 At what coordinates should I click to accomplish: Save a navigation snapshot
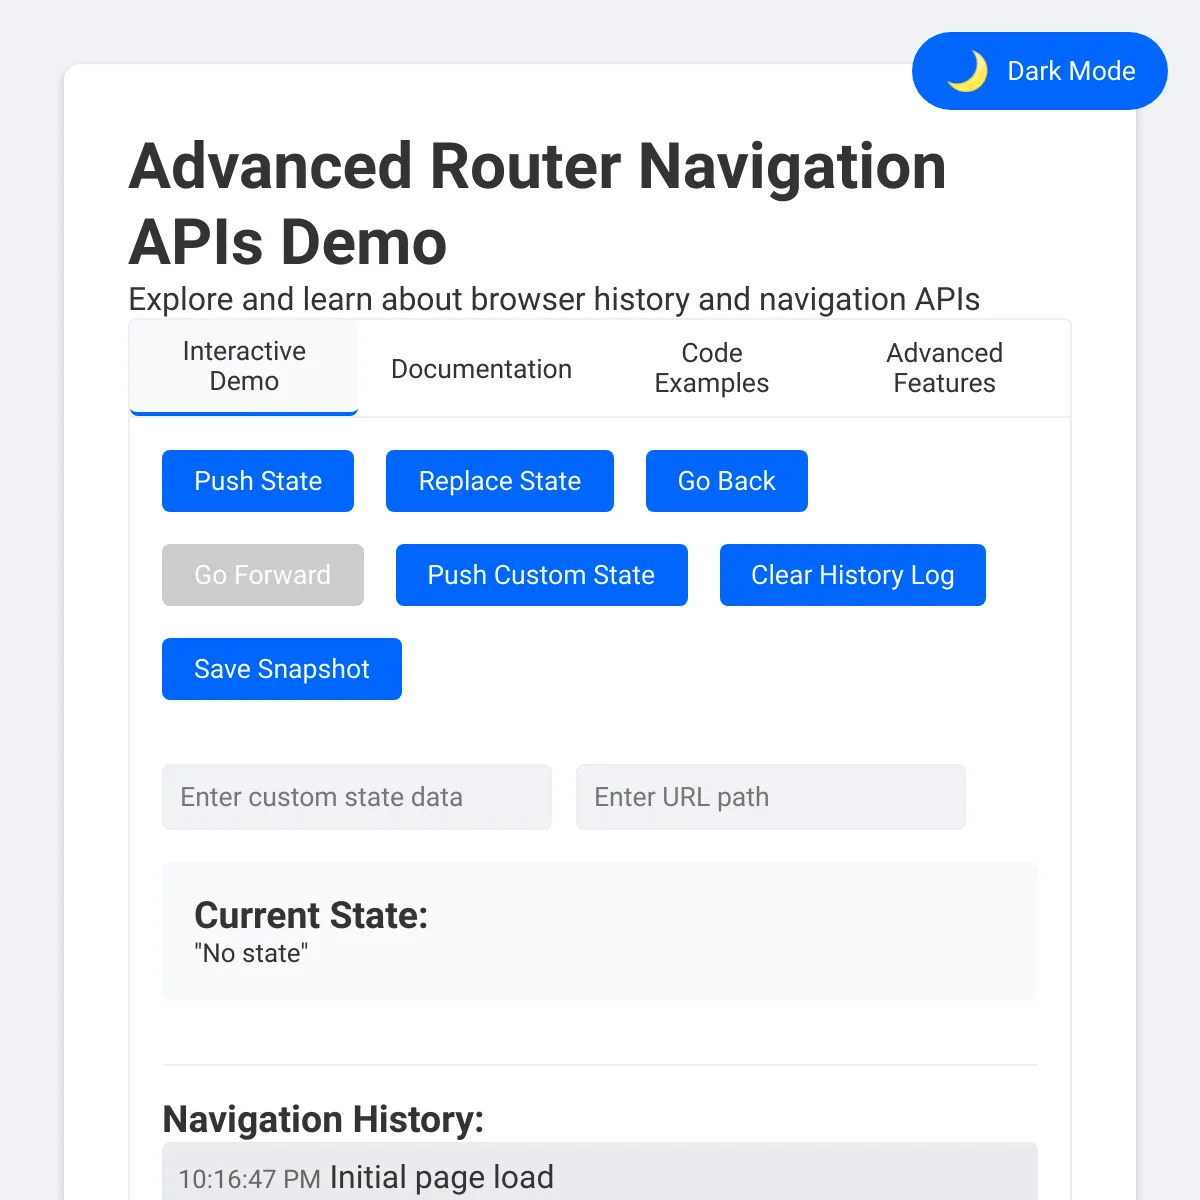click(281, 669)
